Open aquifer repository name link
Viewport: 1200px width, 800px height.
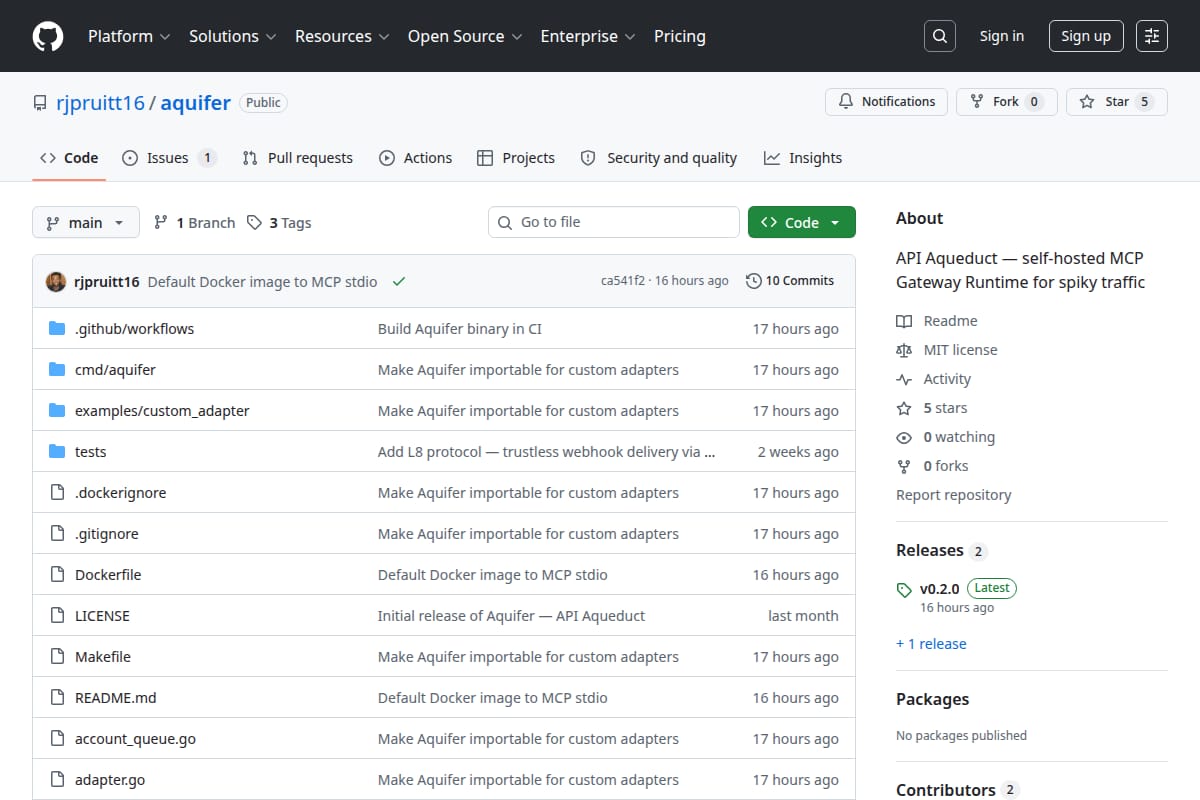[196, 102]
